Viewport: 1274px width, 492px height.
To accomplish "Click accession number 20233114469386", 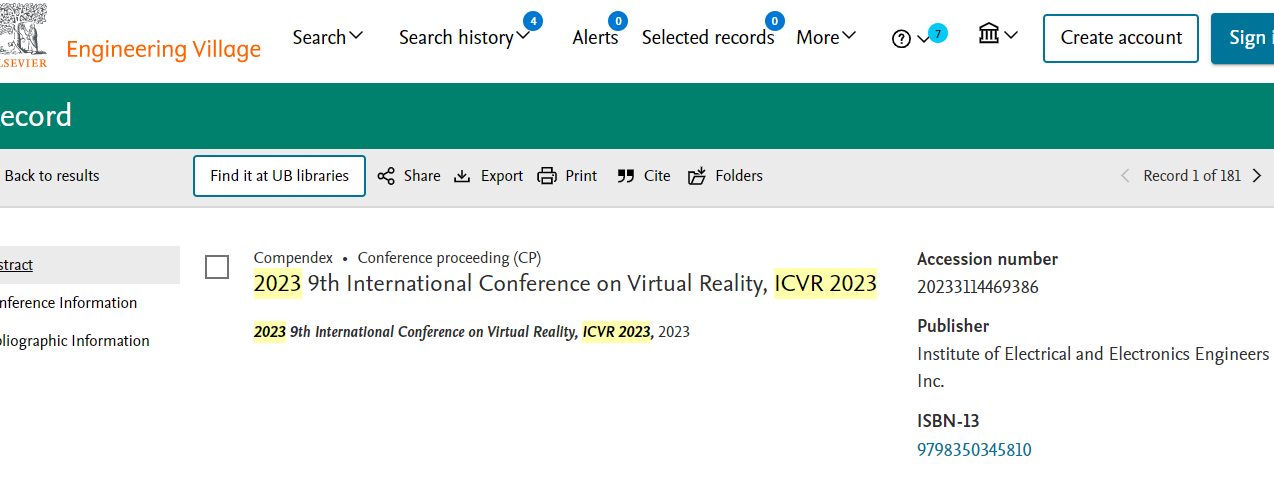I will click(978, 287).
